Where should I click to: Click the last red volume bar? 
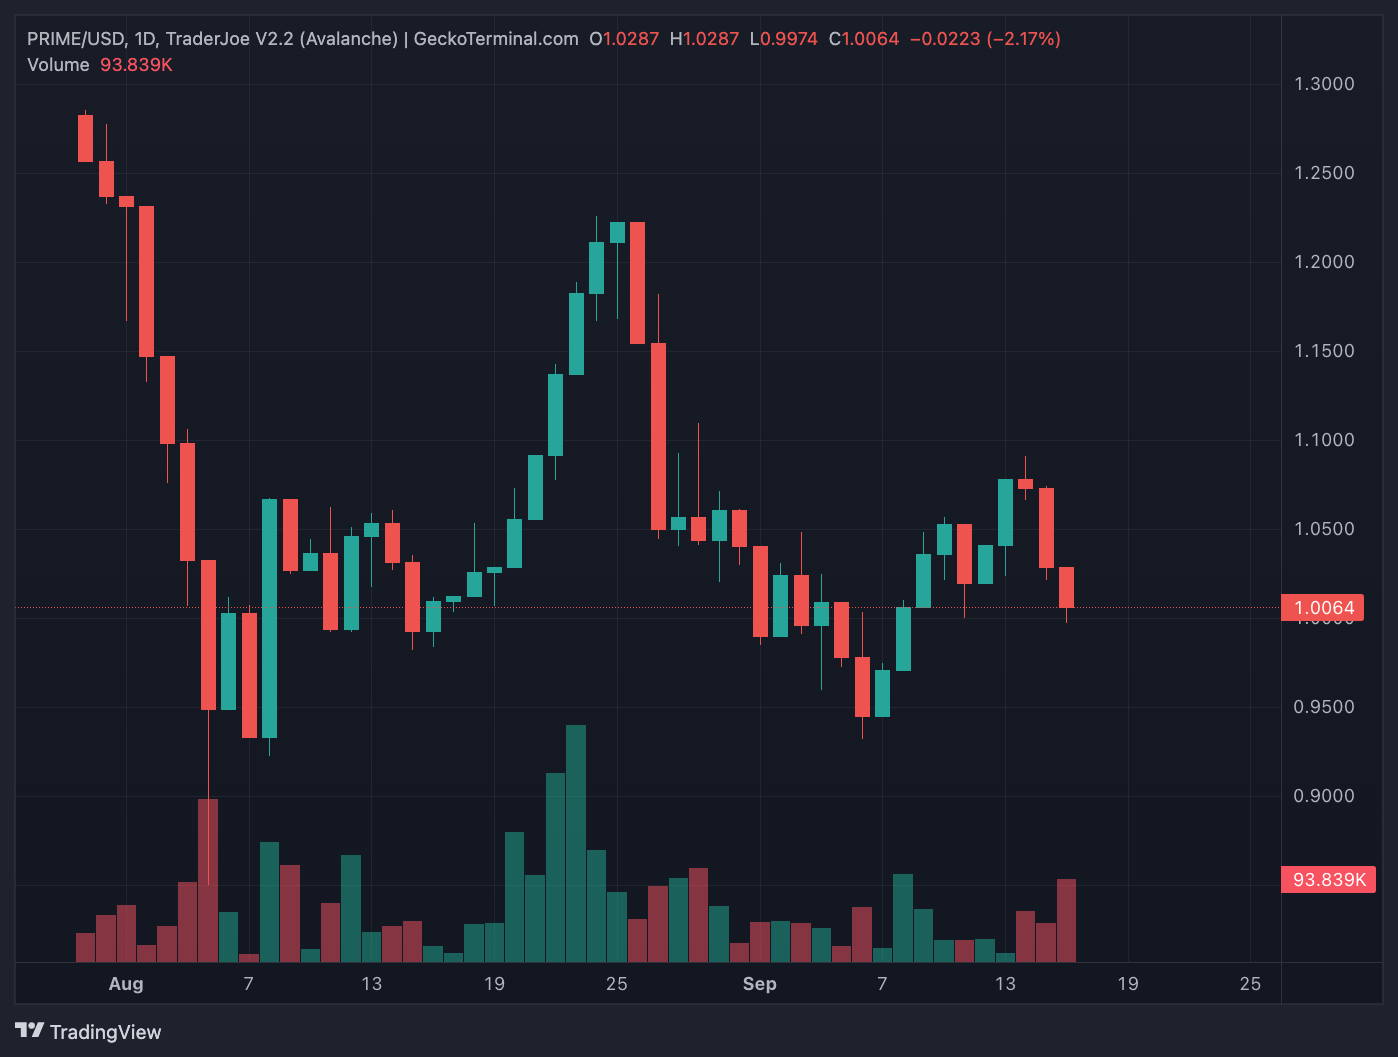tap(1066, 921)
